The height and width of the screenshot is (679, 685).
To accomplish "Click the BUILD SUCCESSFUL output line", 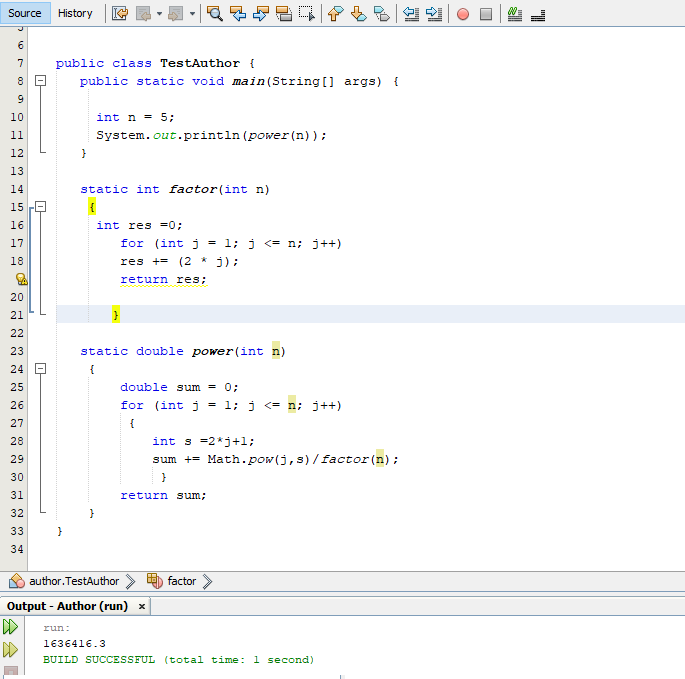I will [x=179, y=660].
